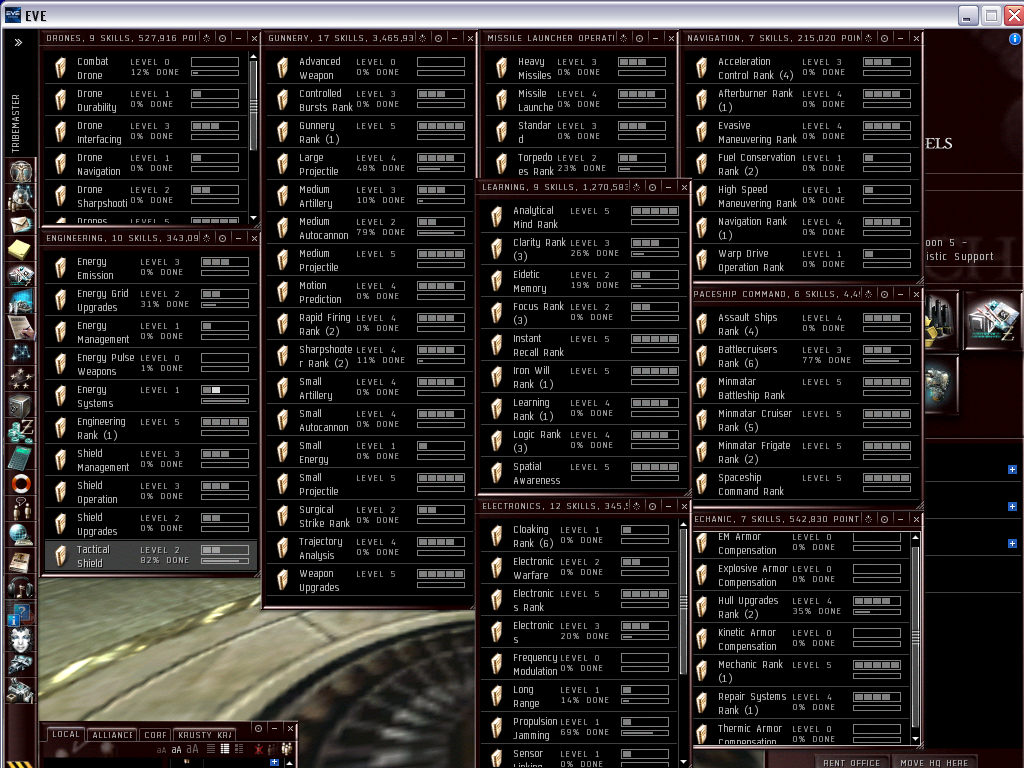Open the journal book icon in sidebar

(x=21, y=562)
